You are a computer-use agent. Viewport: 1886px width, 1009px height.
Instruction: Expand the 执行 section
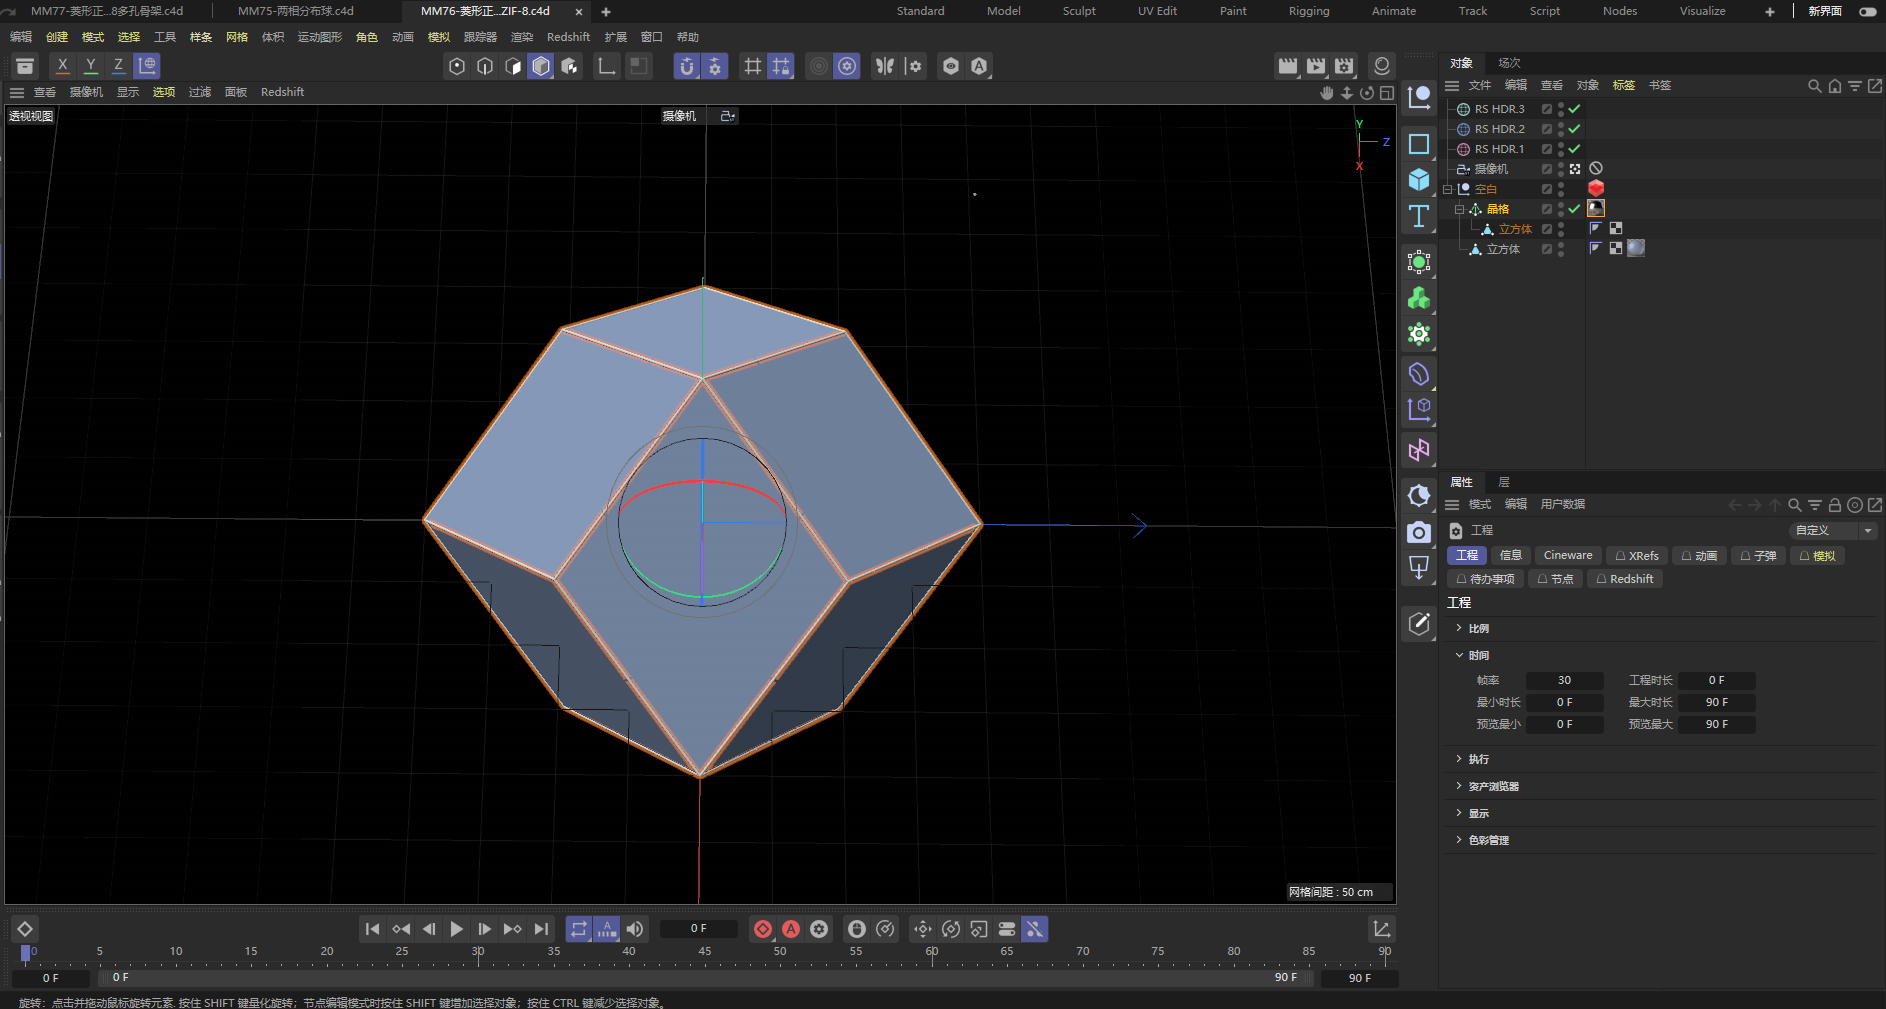(x=1459, y=759)
